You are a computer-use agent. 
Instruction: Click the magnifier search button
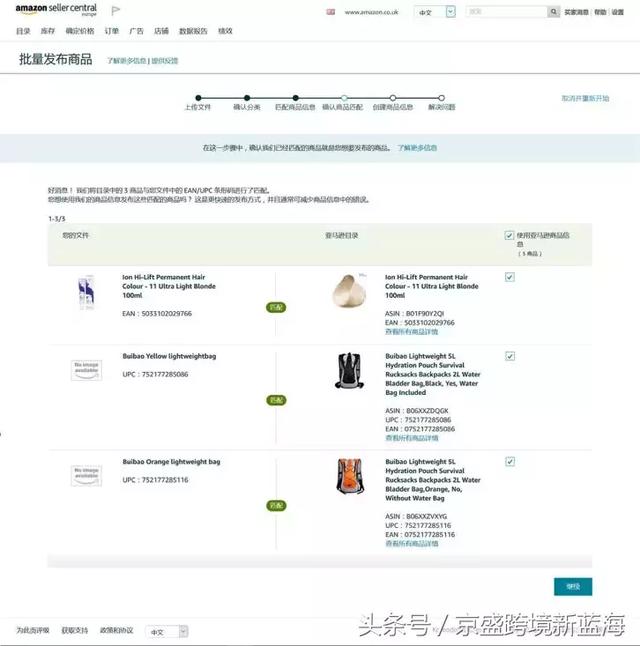[553, 12]
